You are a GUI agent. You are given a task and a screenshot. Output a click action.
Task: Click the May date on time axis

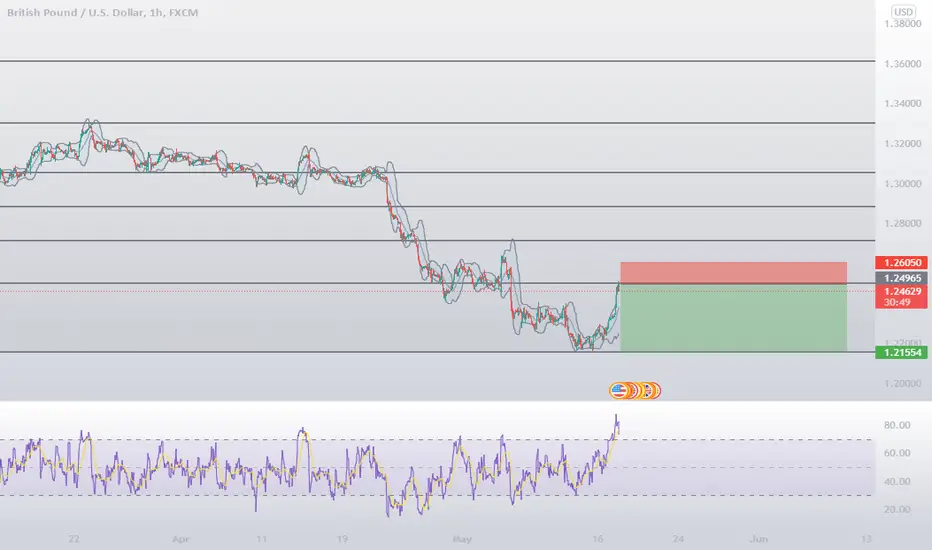462,539
